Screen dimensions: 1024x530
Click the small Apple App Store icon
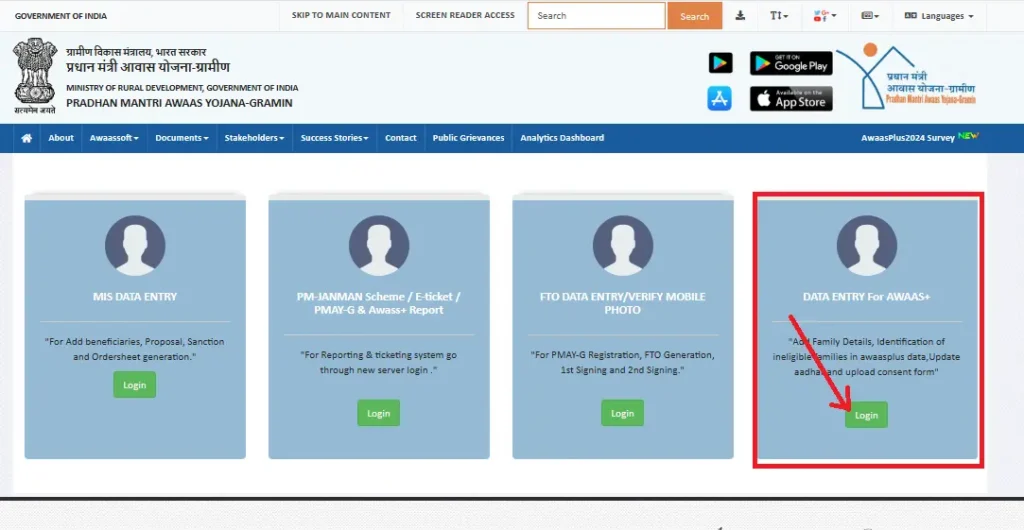pyautogui.click(x=719, y=99)
